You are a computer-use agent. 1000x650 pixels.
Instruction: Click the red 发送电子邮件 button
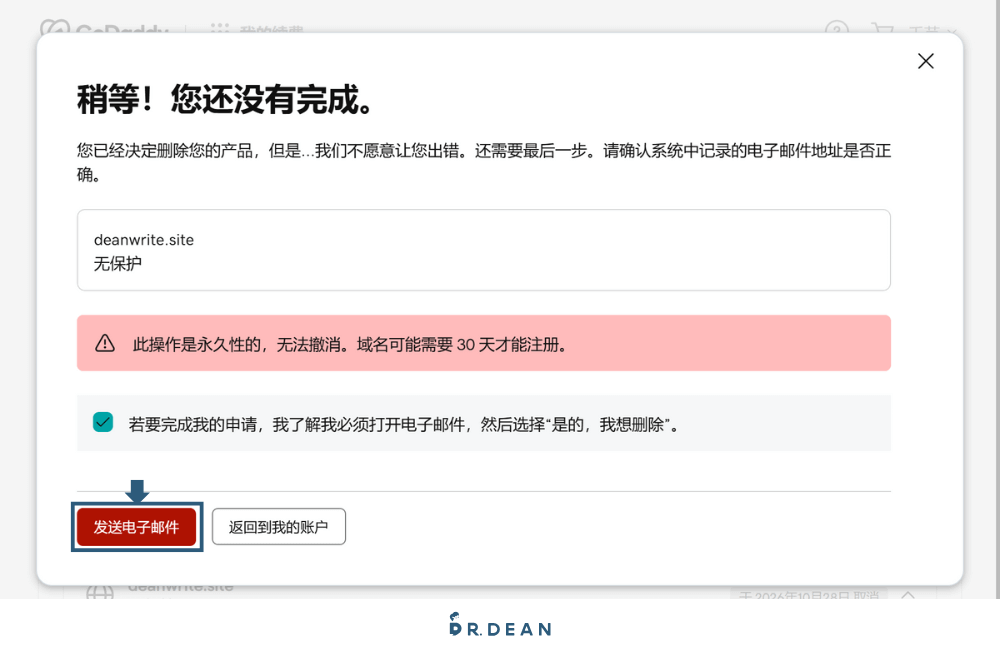click(136, 526)
